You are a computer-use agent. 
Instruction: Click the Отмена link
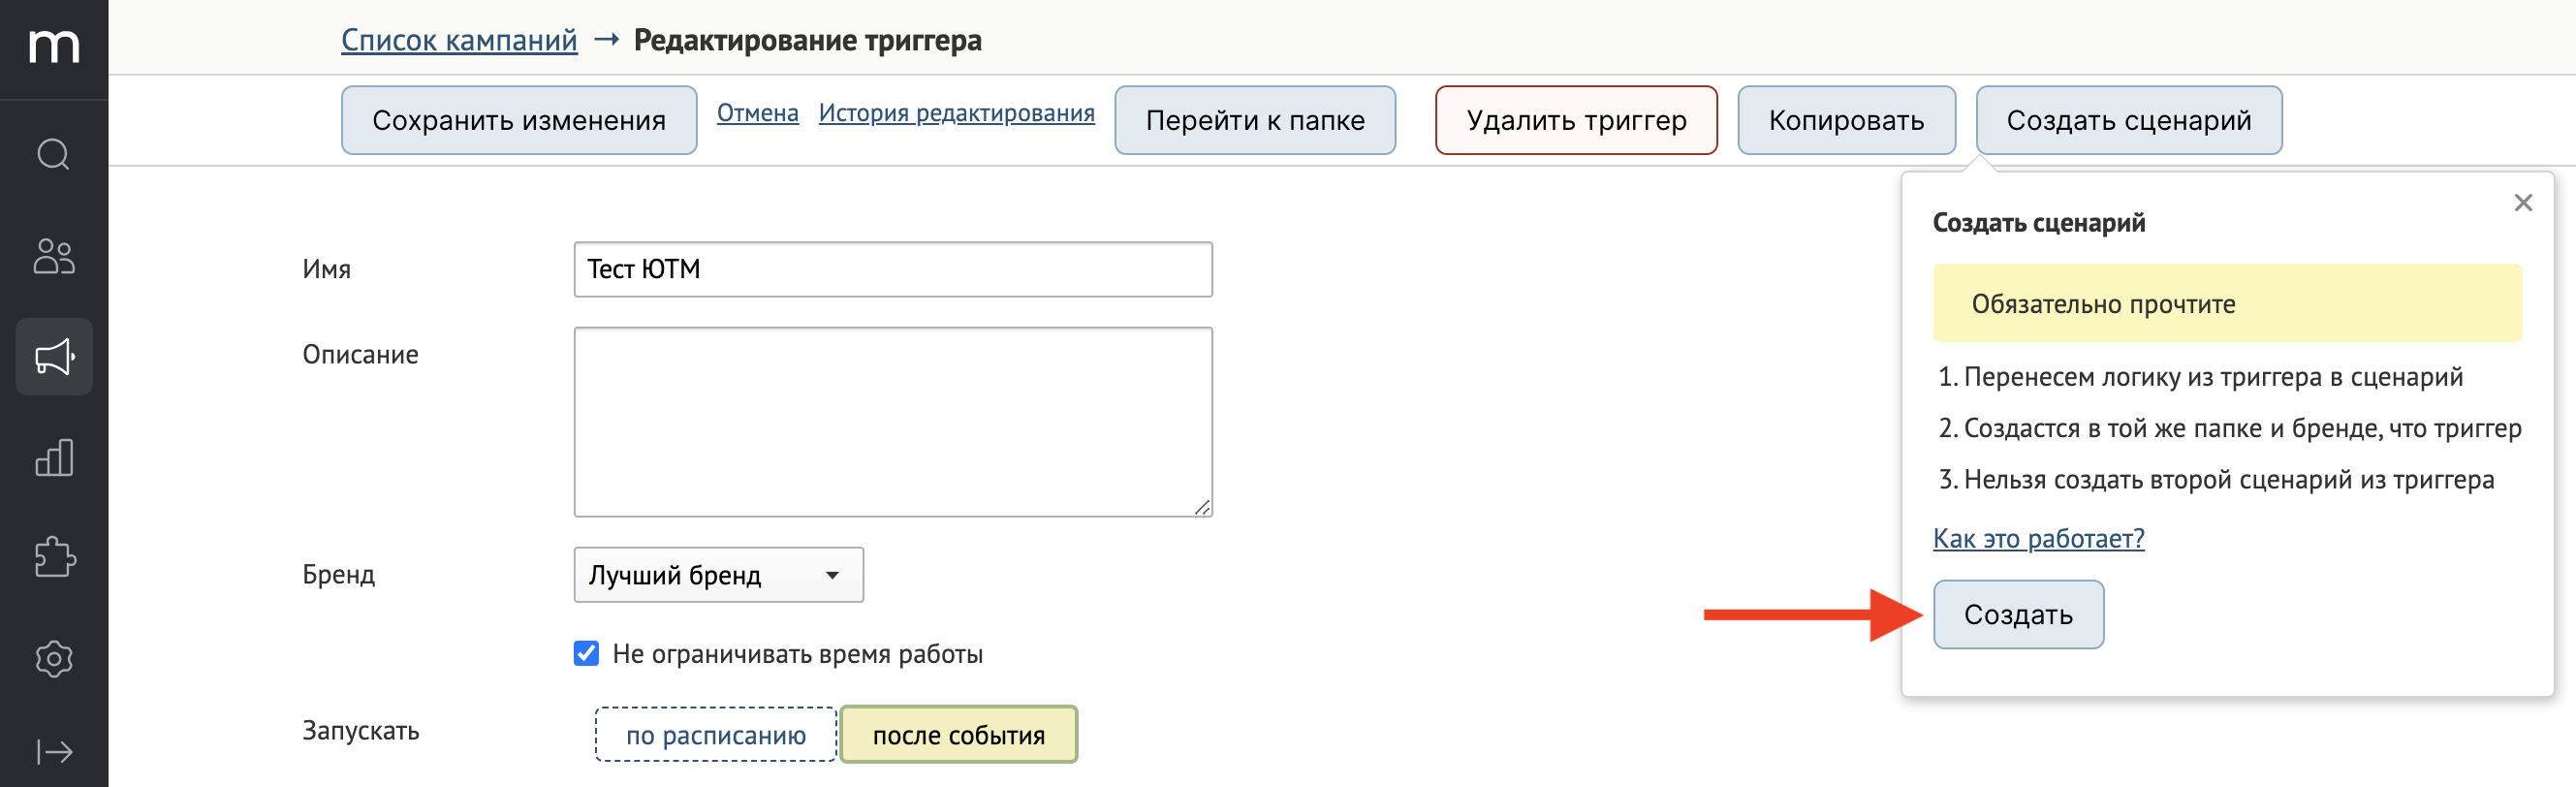[758, 113]
